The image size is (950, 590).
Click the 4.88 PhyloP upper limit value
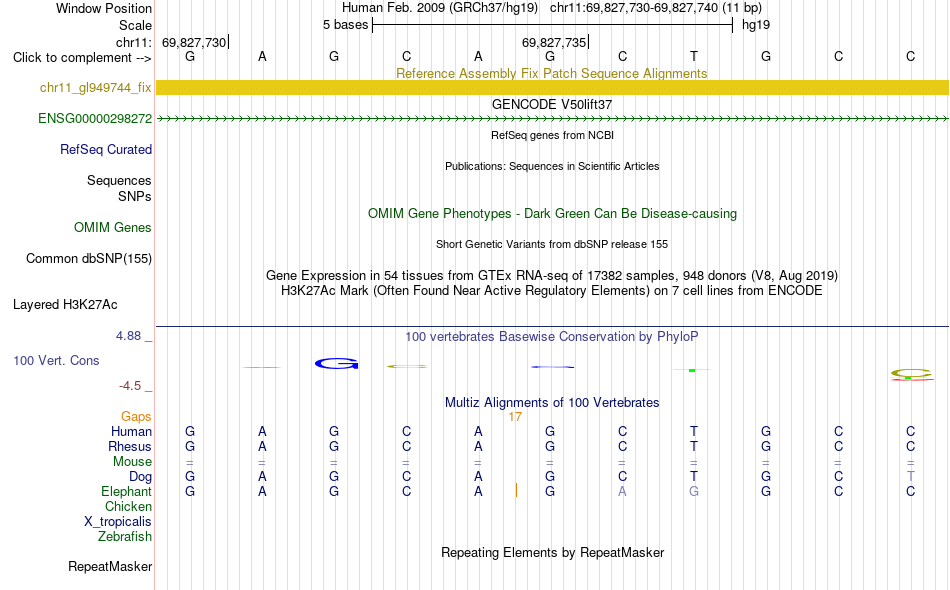(128, 336)
